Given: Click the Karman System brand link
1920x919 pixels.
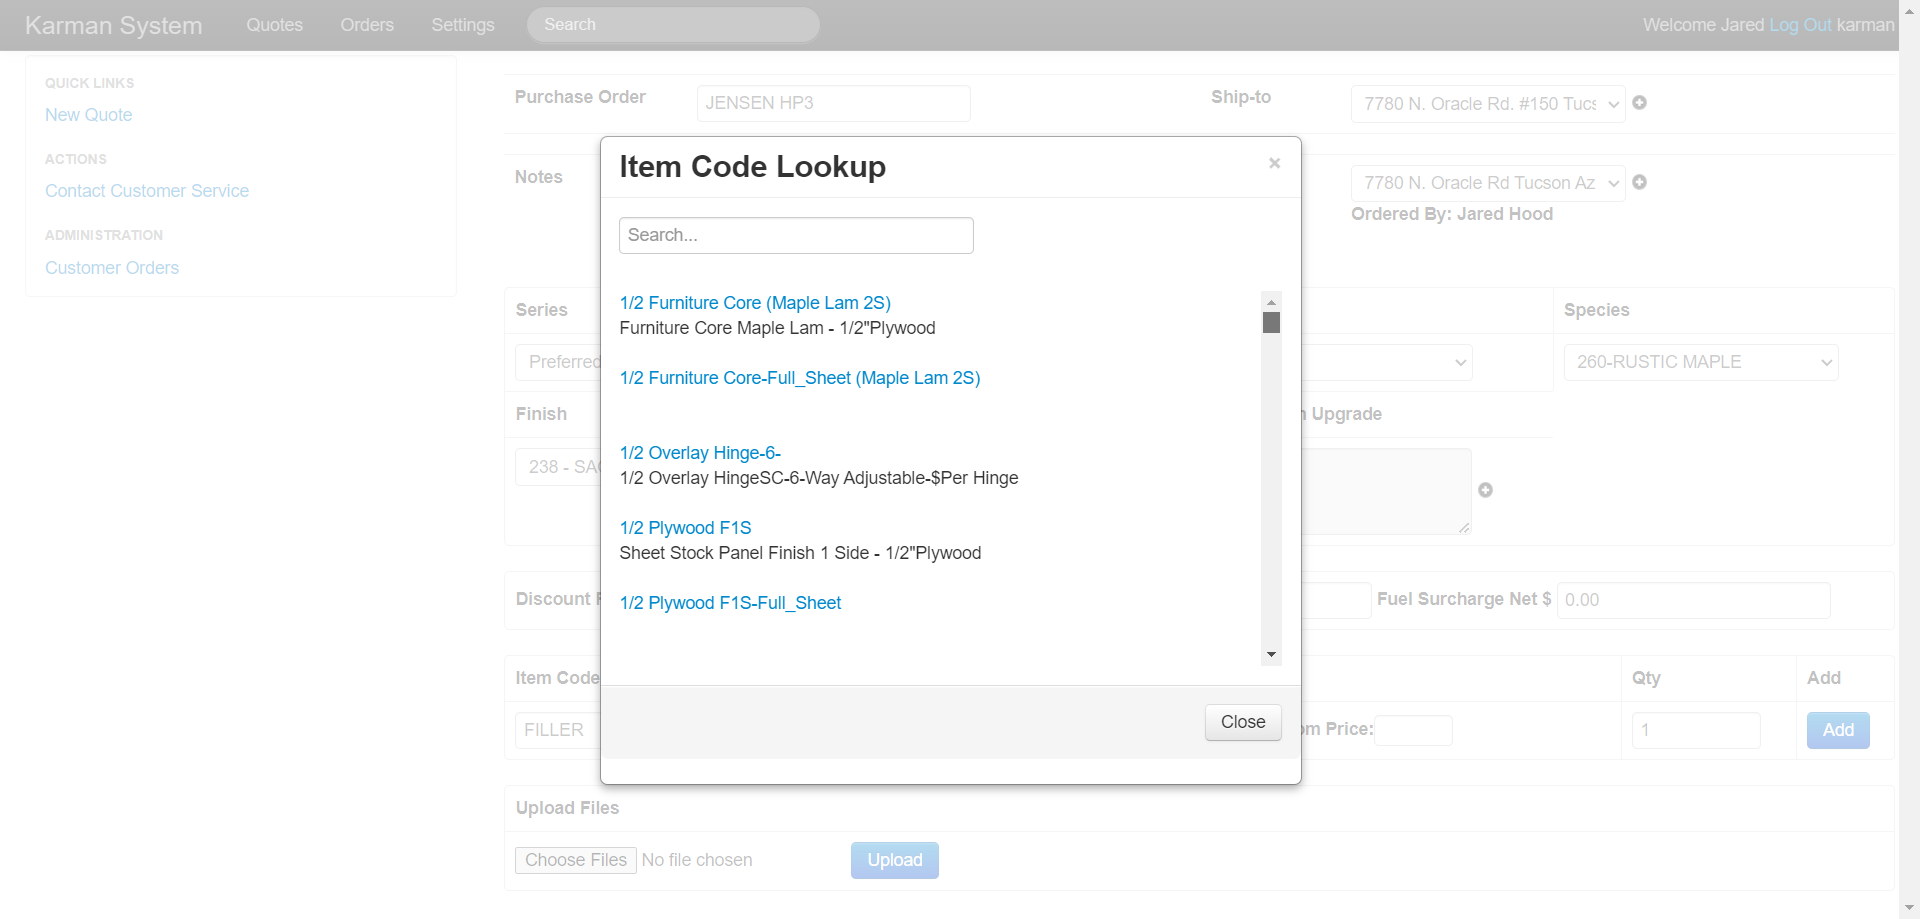Looking at the screenshot, I should click(x=113, y=25).
